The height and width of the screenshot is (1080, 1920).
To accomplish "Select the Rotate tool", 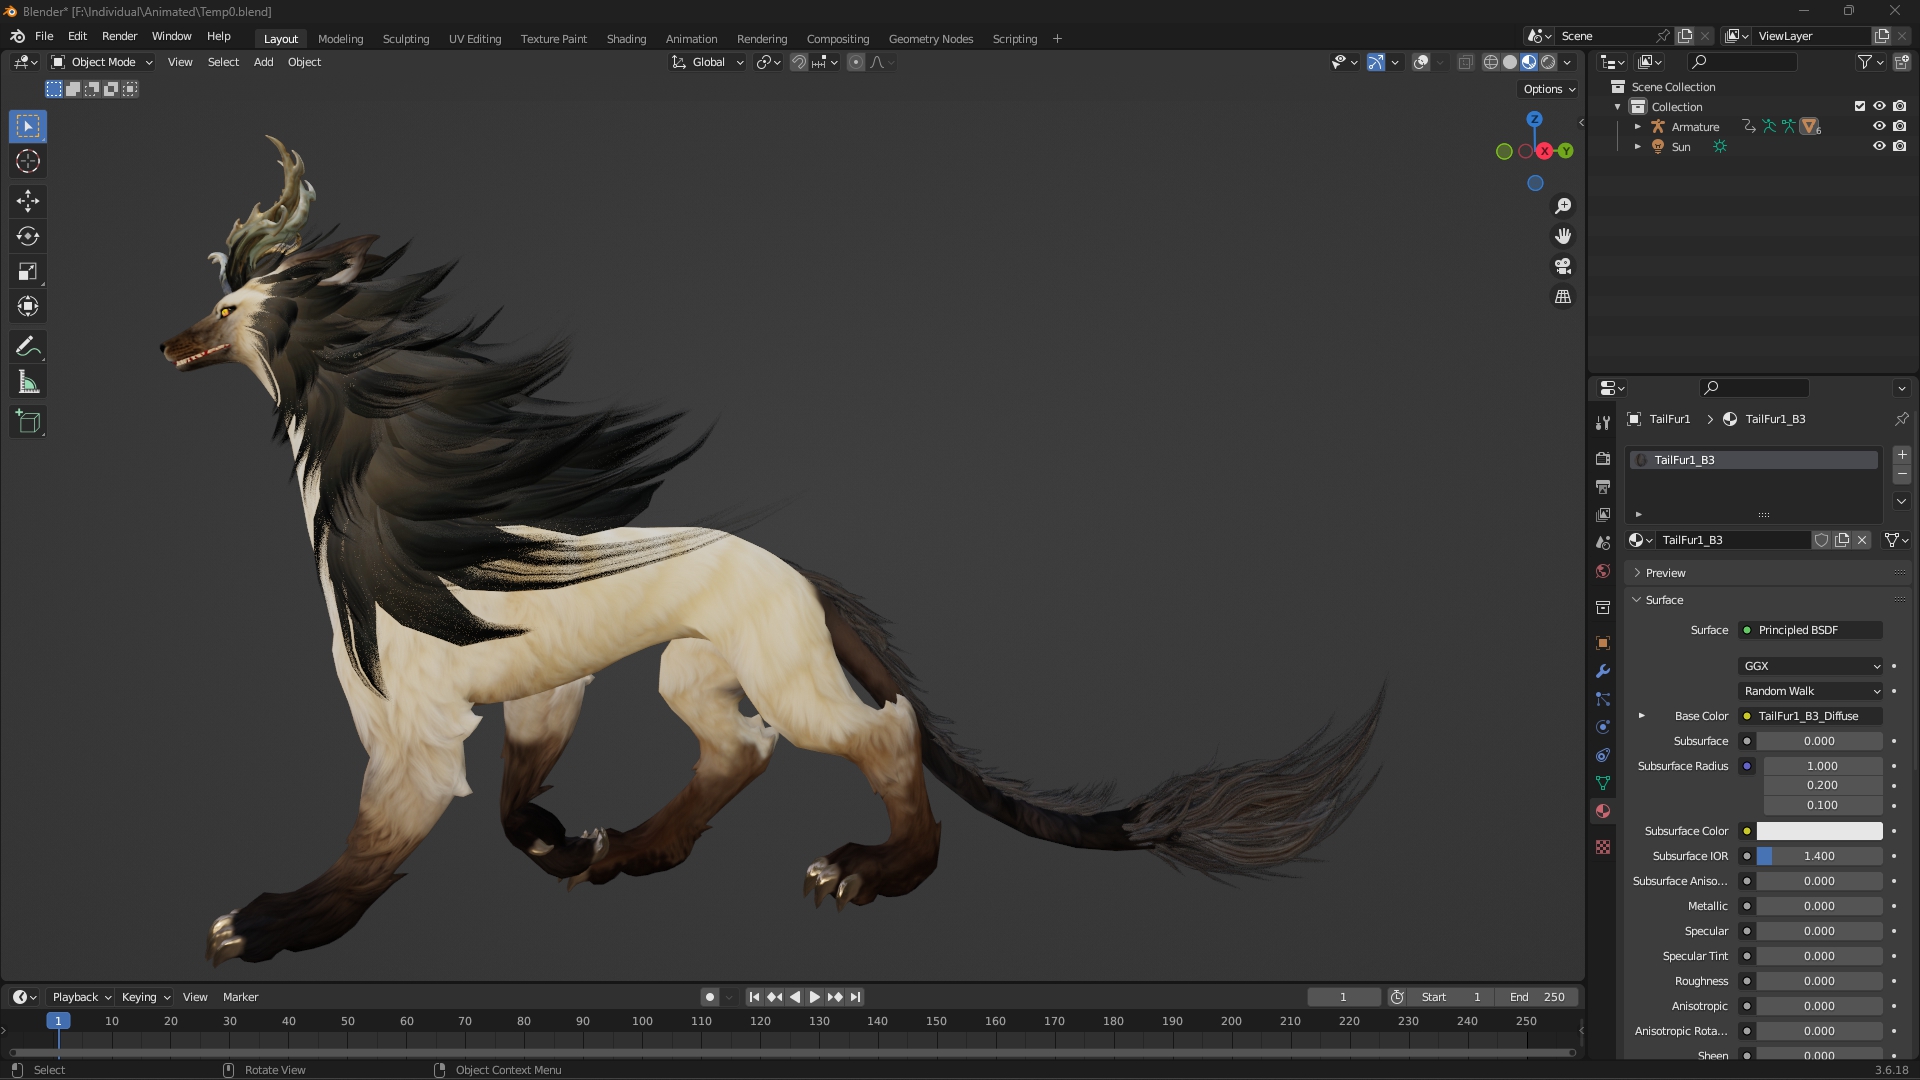I will (28, 236).
